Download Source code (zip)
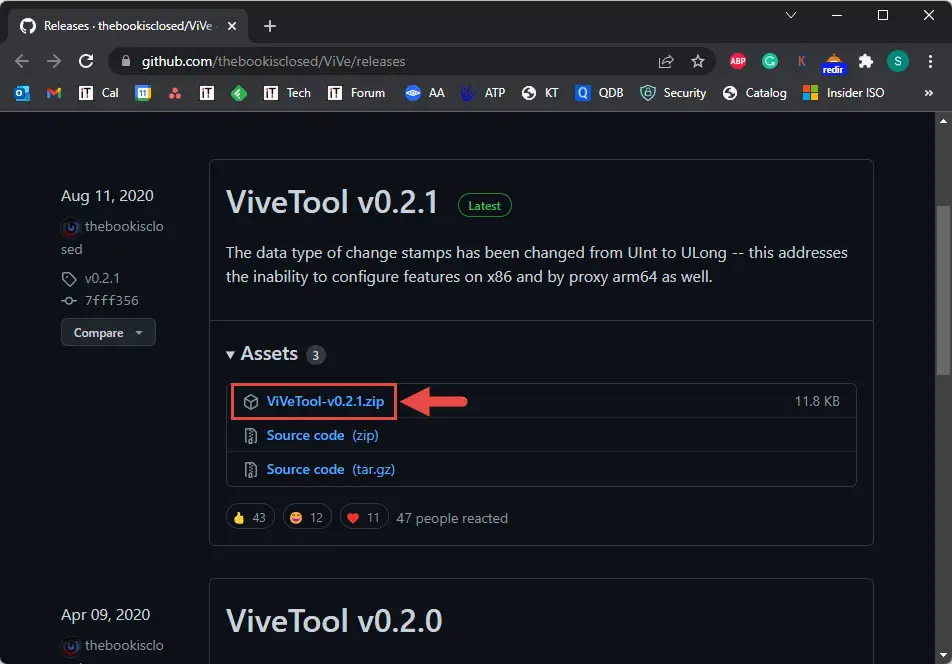The height and width of the screenshot is (664, 952). [x=322, y=435]
